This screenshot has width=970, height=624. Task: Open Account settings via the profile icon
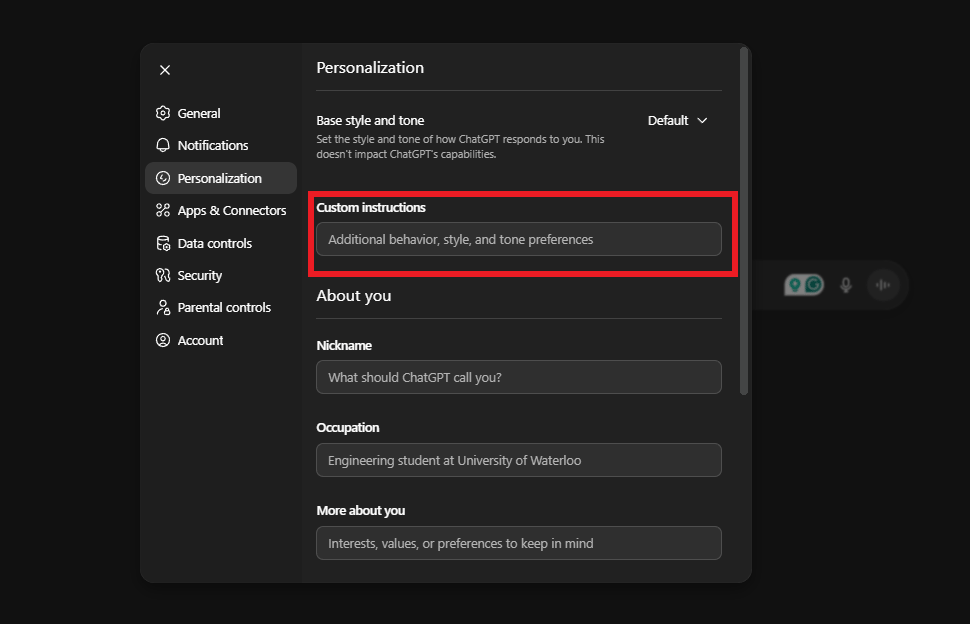[162, 340]
